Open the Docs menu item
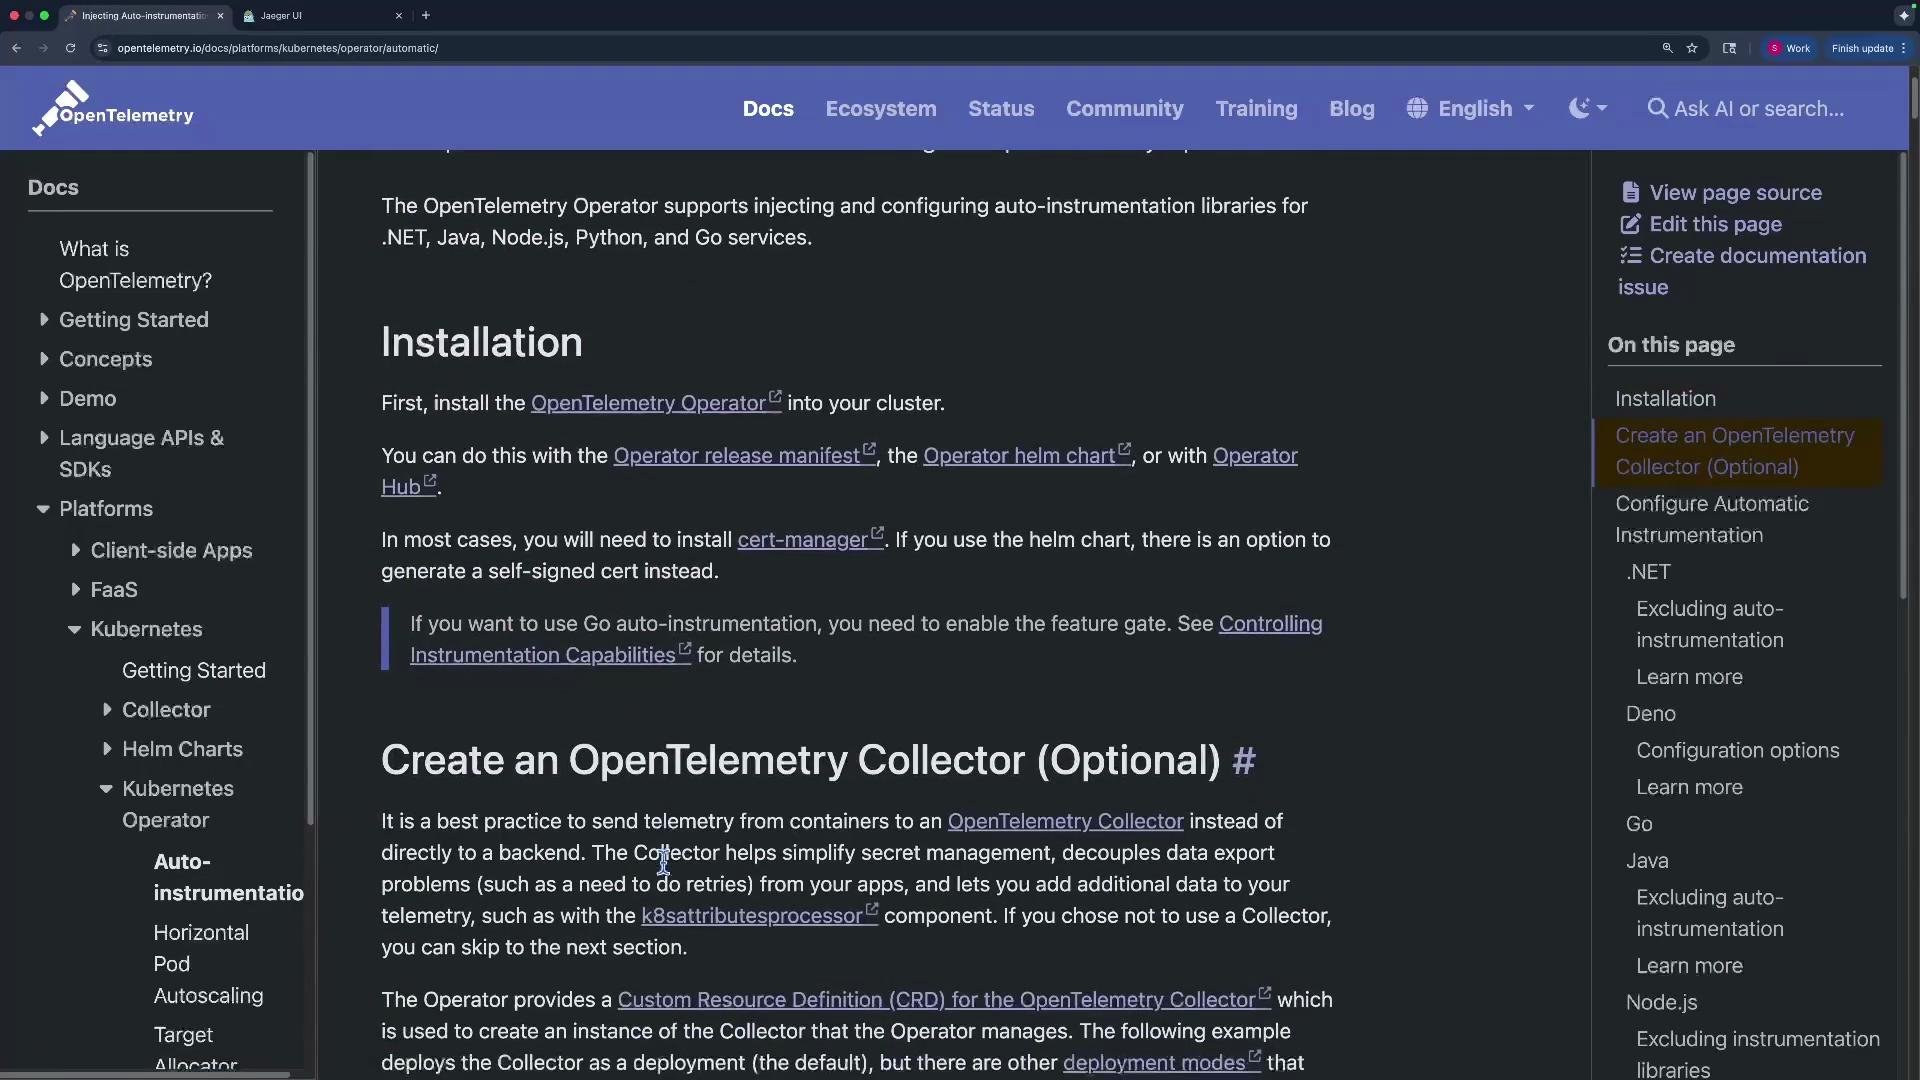Image resolution: width=1920 pixels, height=1080 pixels. coord(768,108)
